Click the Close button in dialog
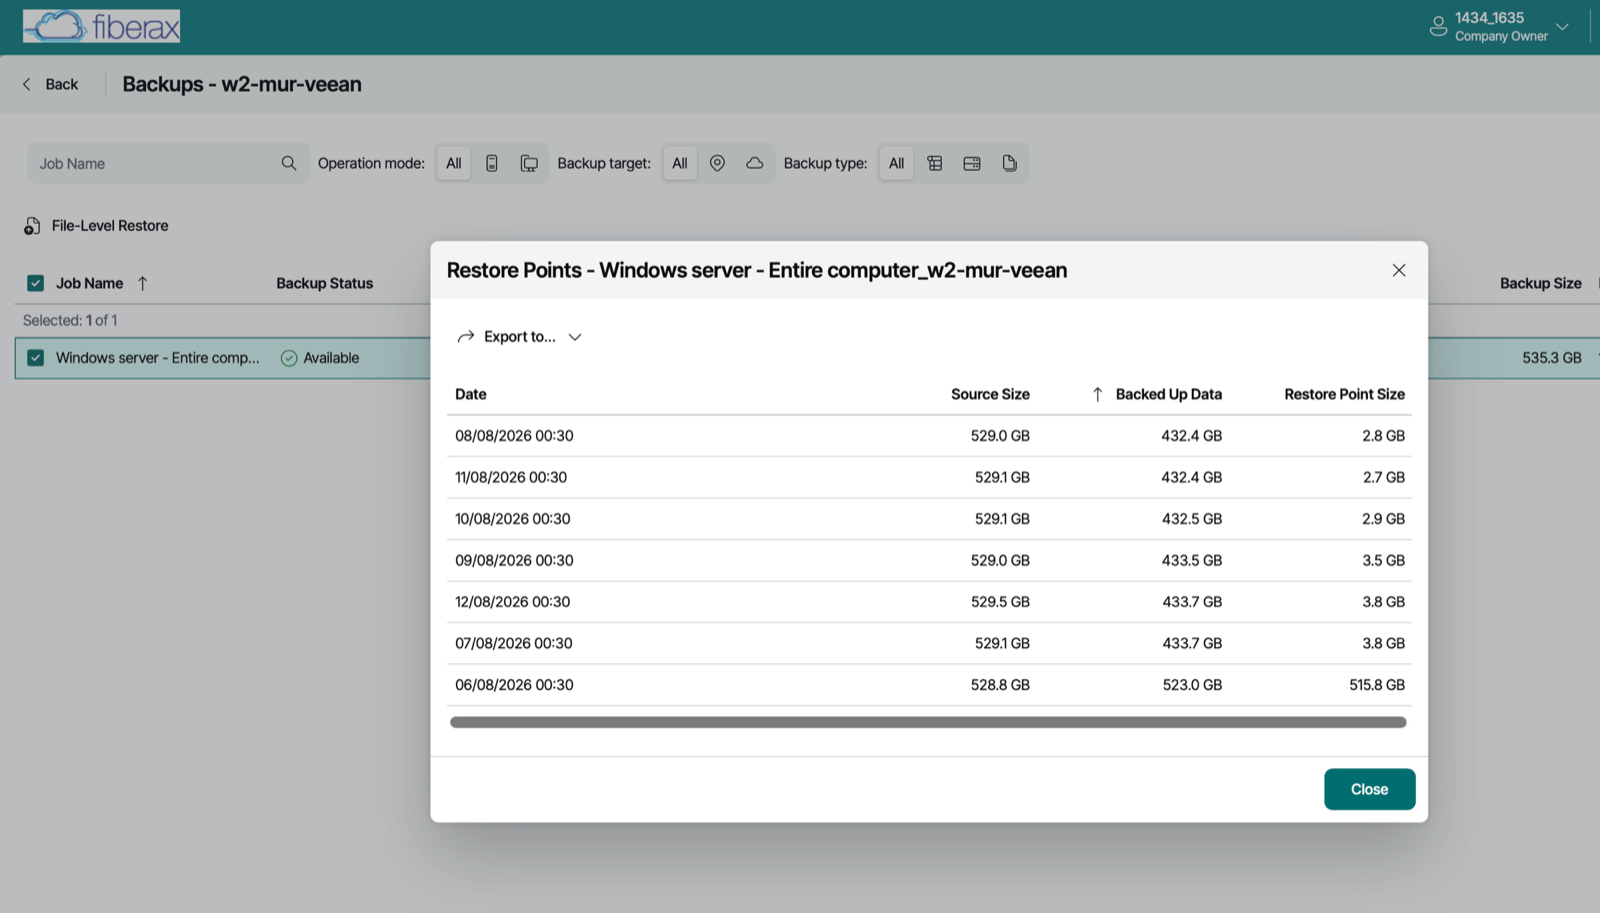1600x913 pixels. [1369, 789]
